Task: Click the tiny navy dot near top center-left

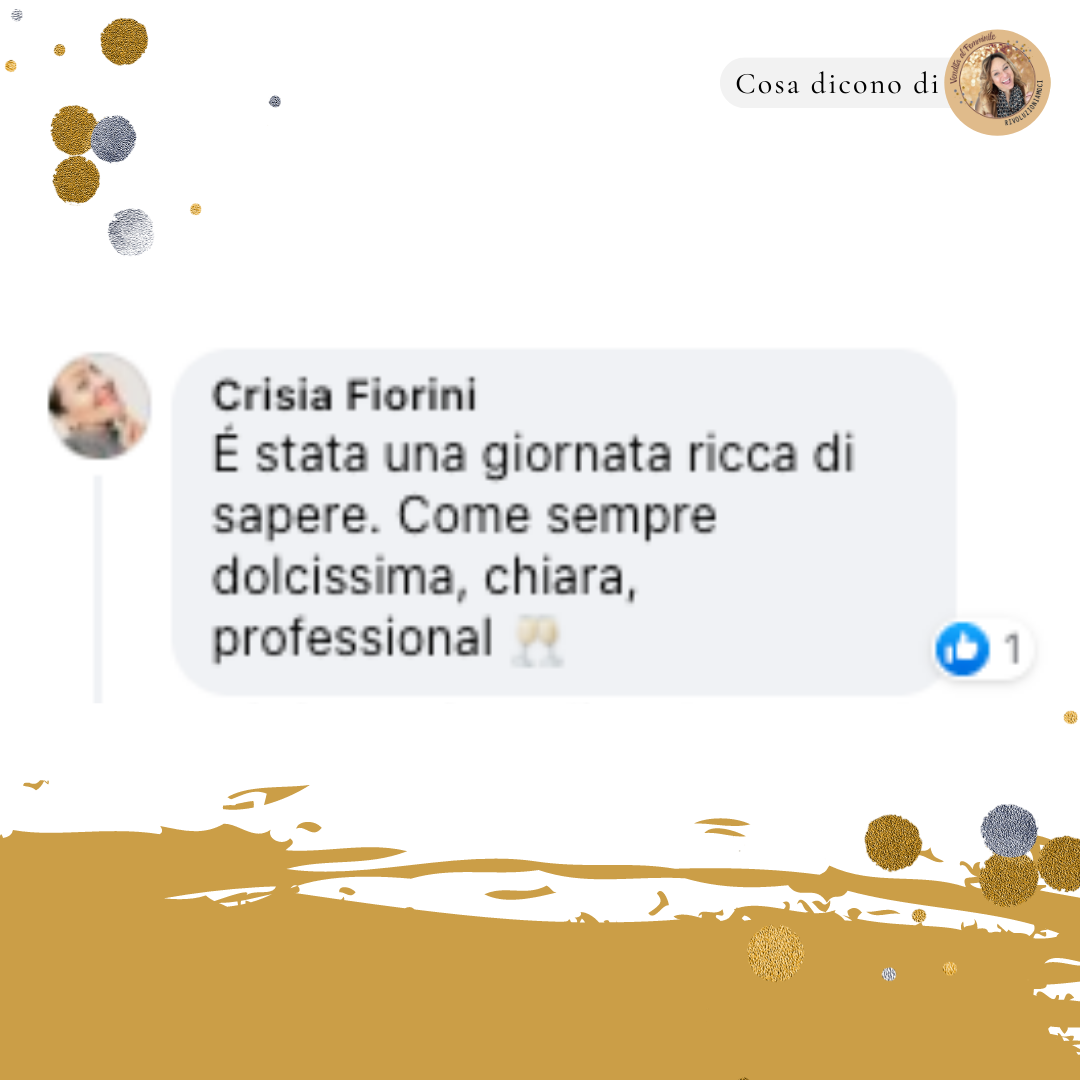Action: (275, 101)
